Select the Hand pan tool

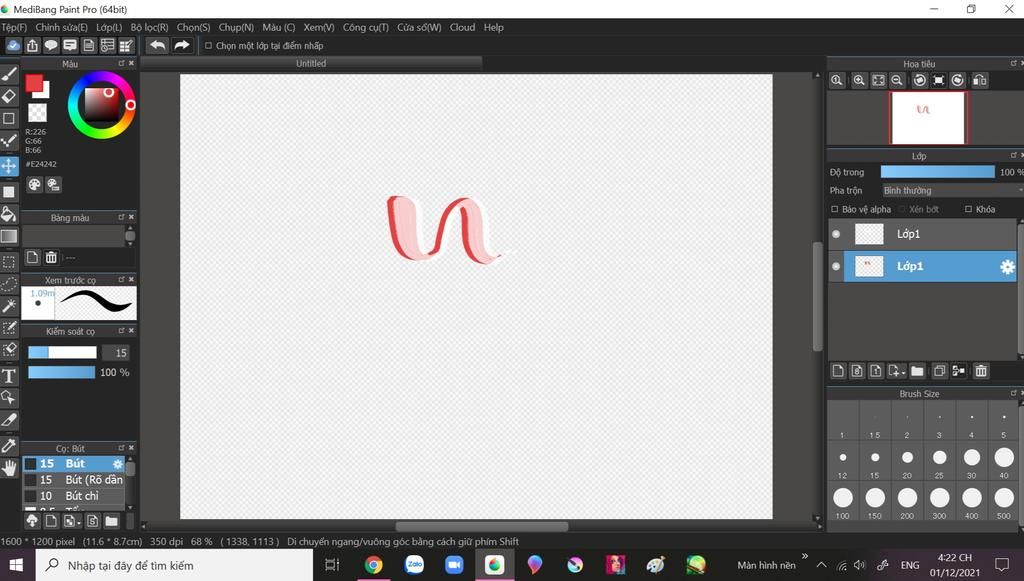(x=9, y=467)
